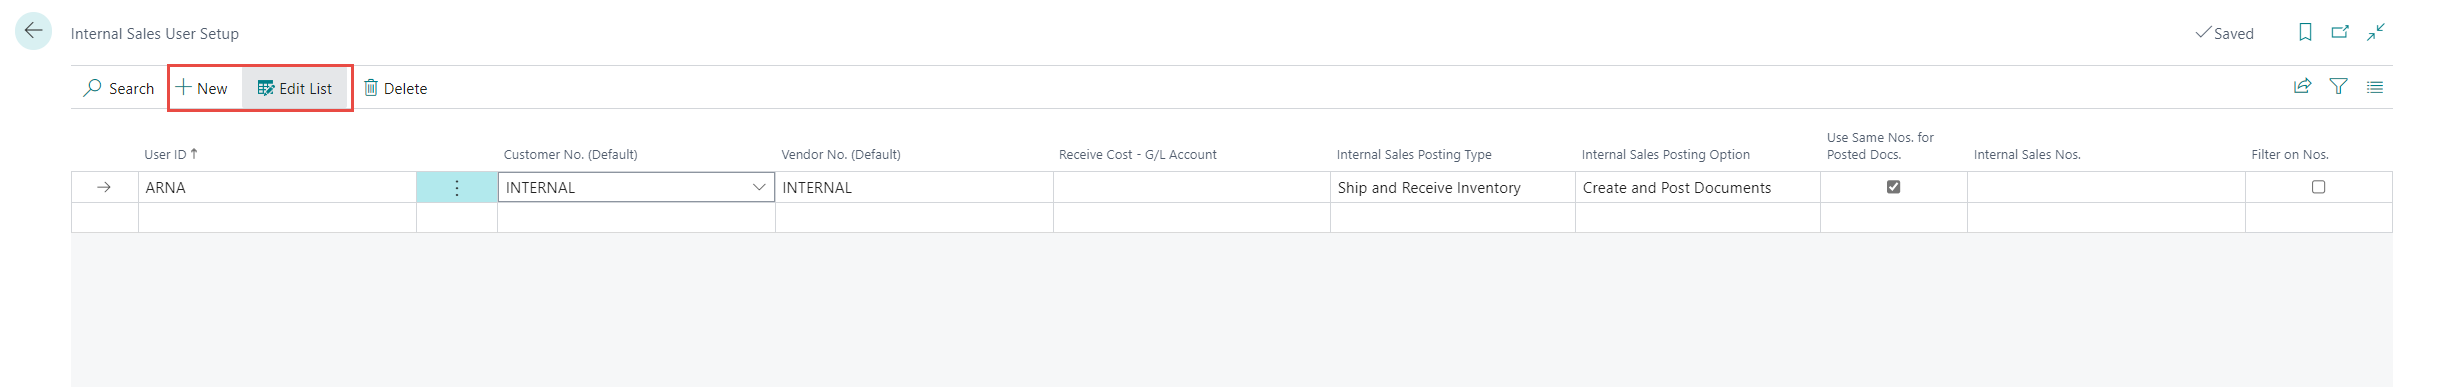Check the Filter on Nos. checkbox

2318,187
